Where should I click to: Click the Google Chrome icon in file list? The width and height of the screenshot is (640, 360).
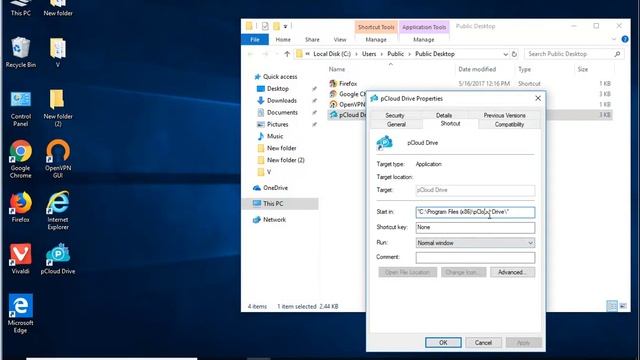click(333, 94)
